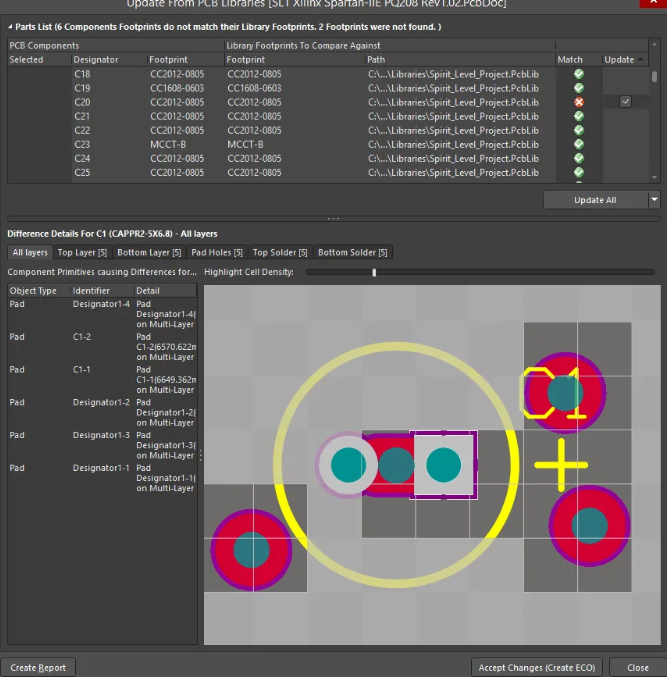Click the red mismatch icon for C20
Viewport: 667px width, 677px height.
(578, 102)
